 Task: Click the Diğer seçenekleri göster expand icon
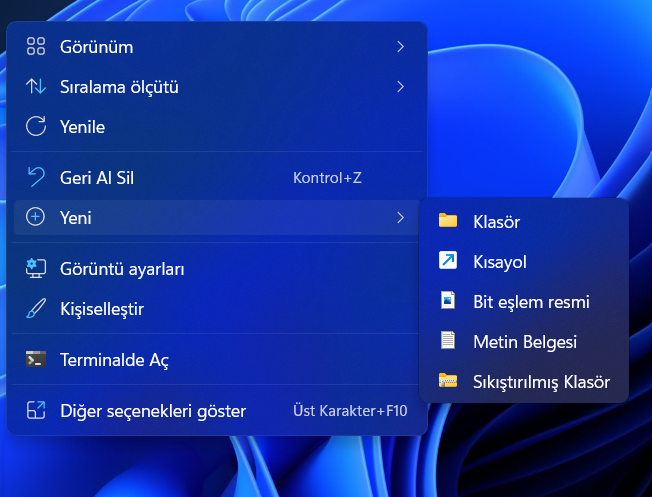pos(36,410)
